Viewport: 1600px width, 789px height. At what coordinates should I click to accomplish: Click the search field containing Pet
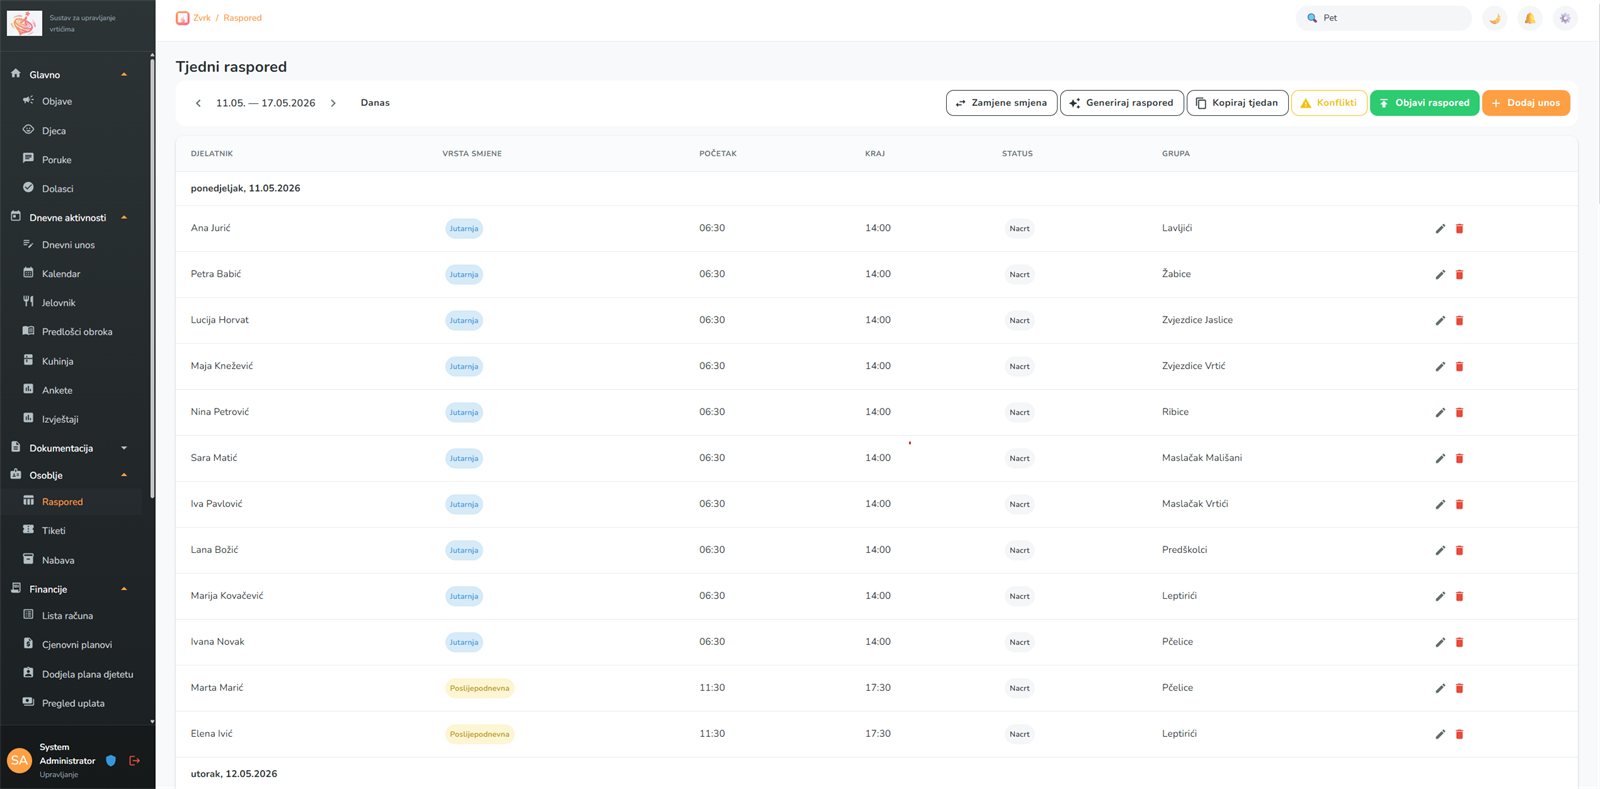click(x=1384, y=18)
